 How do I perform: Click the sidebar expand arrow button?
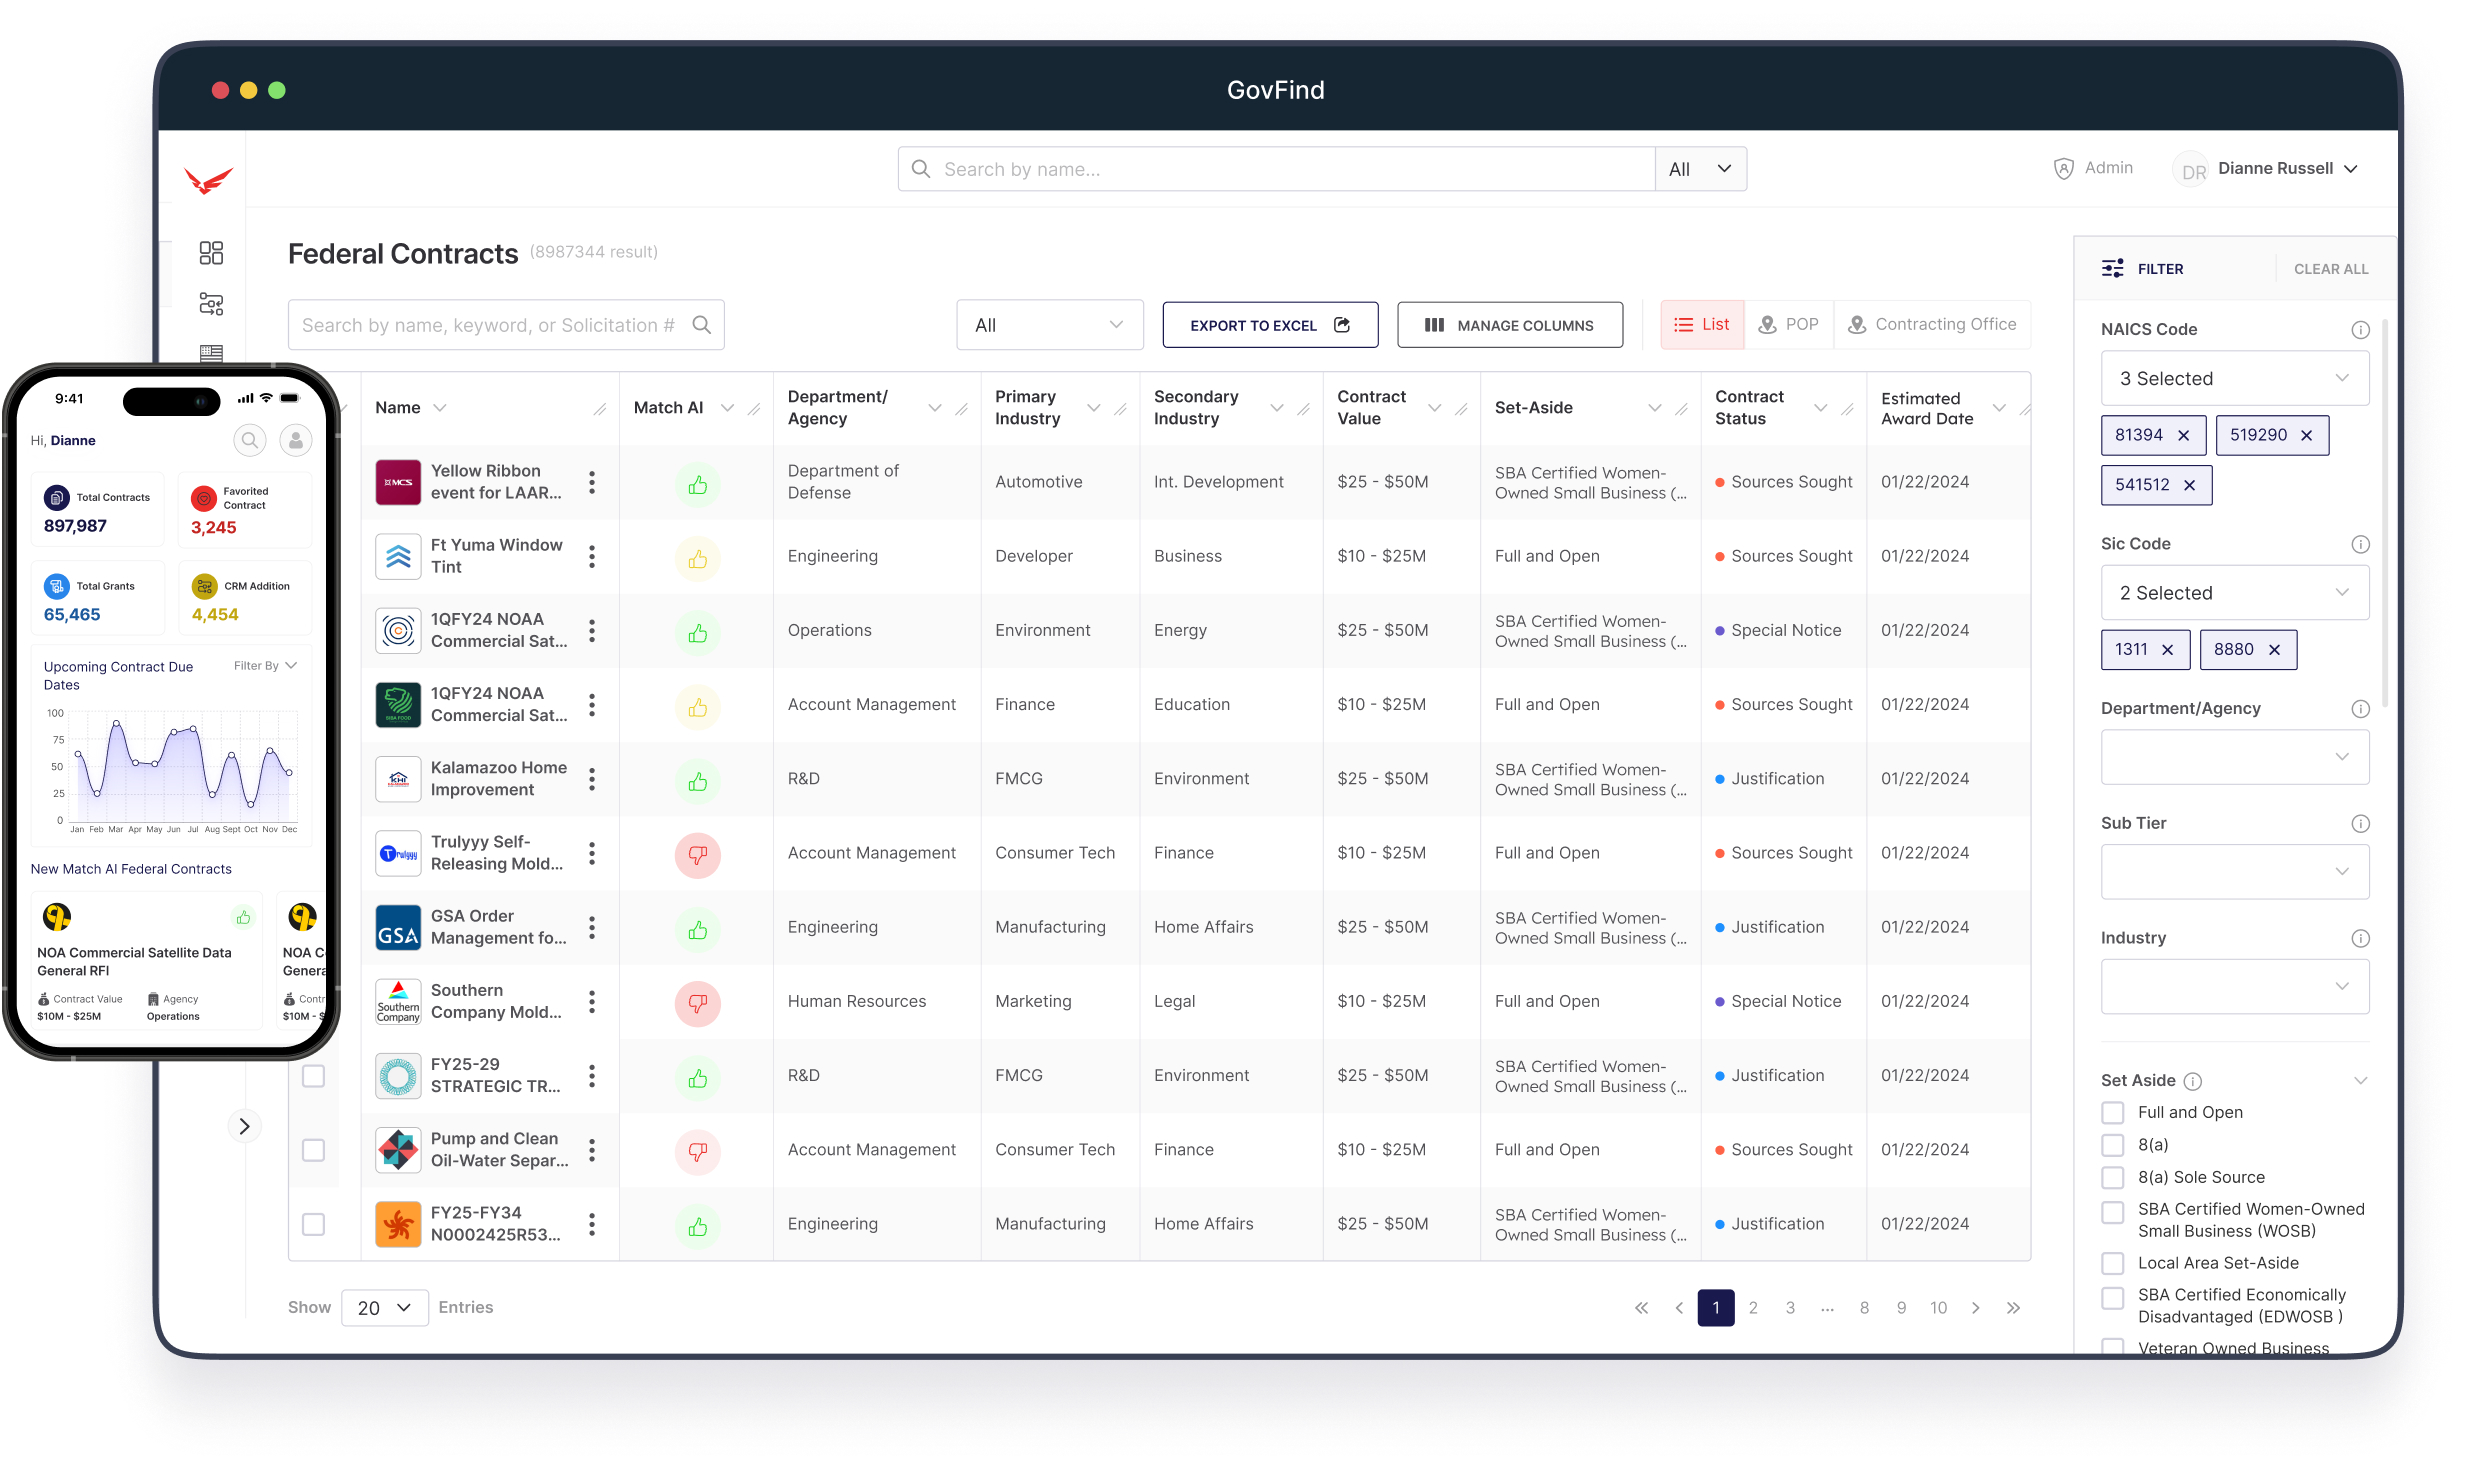coord(244,1127)
